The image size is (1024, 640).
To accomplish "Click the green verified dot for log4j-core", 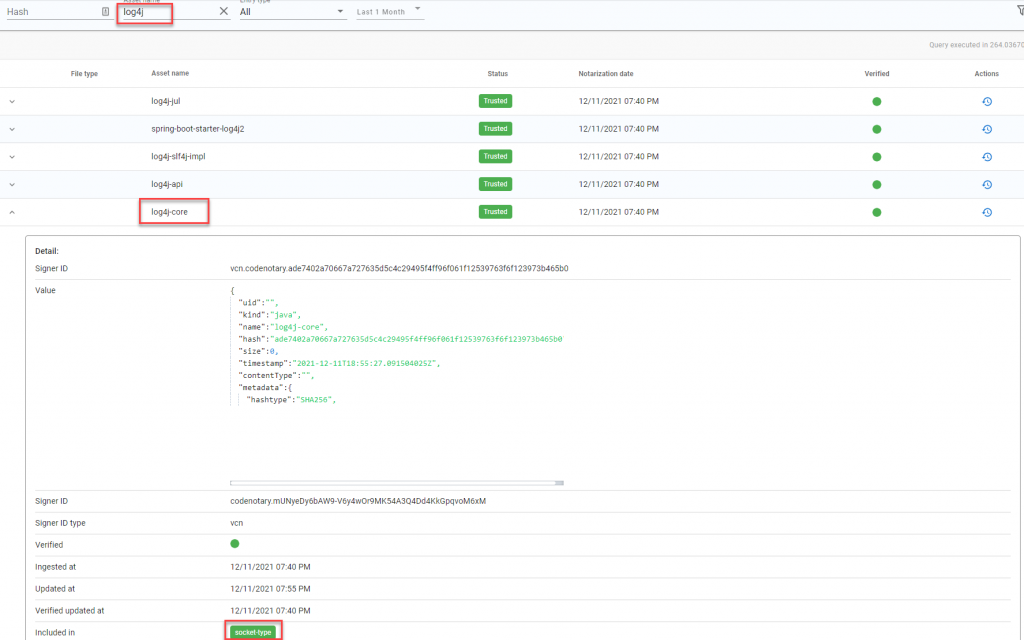I will tap(876, 212).
